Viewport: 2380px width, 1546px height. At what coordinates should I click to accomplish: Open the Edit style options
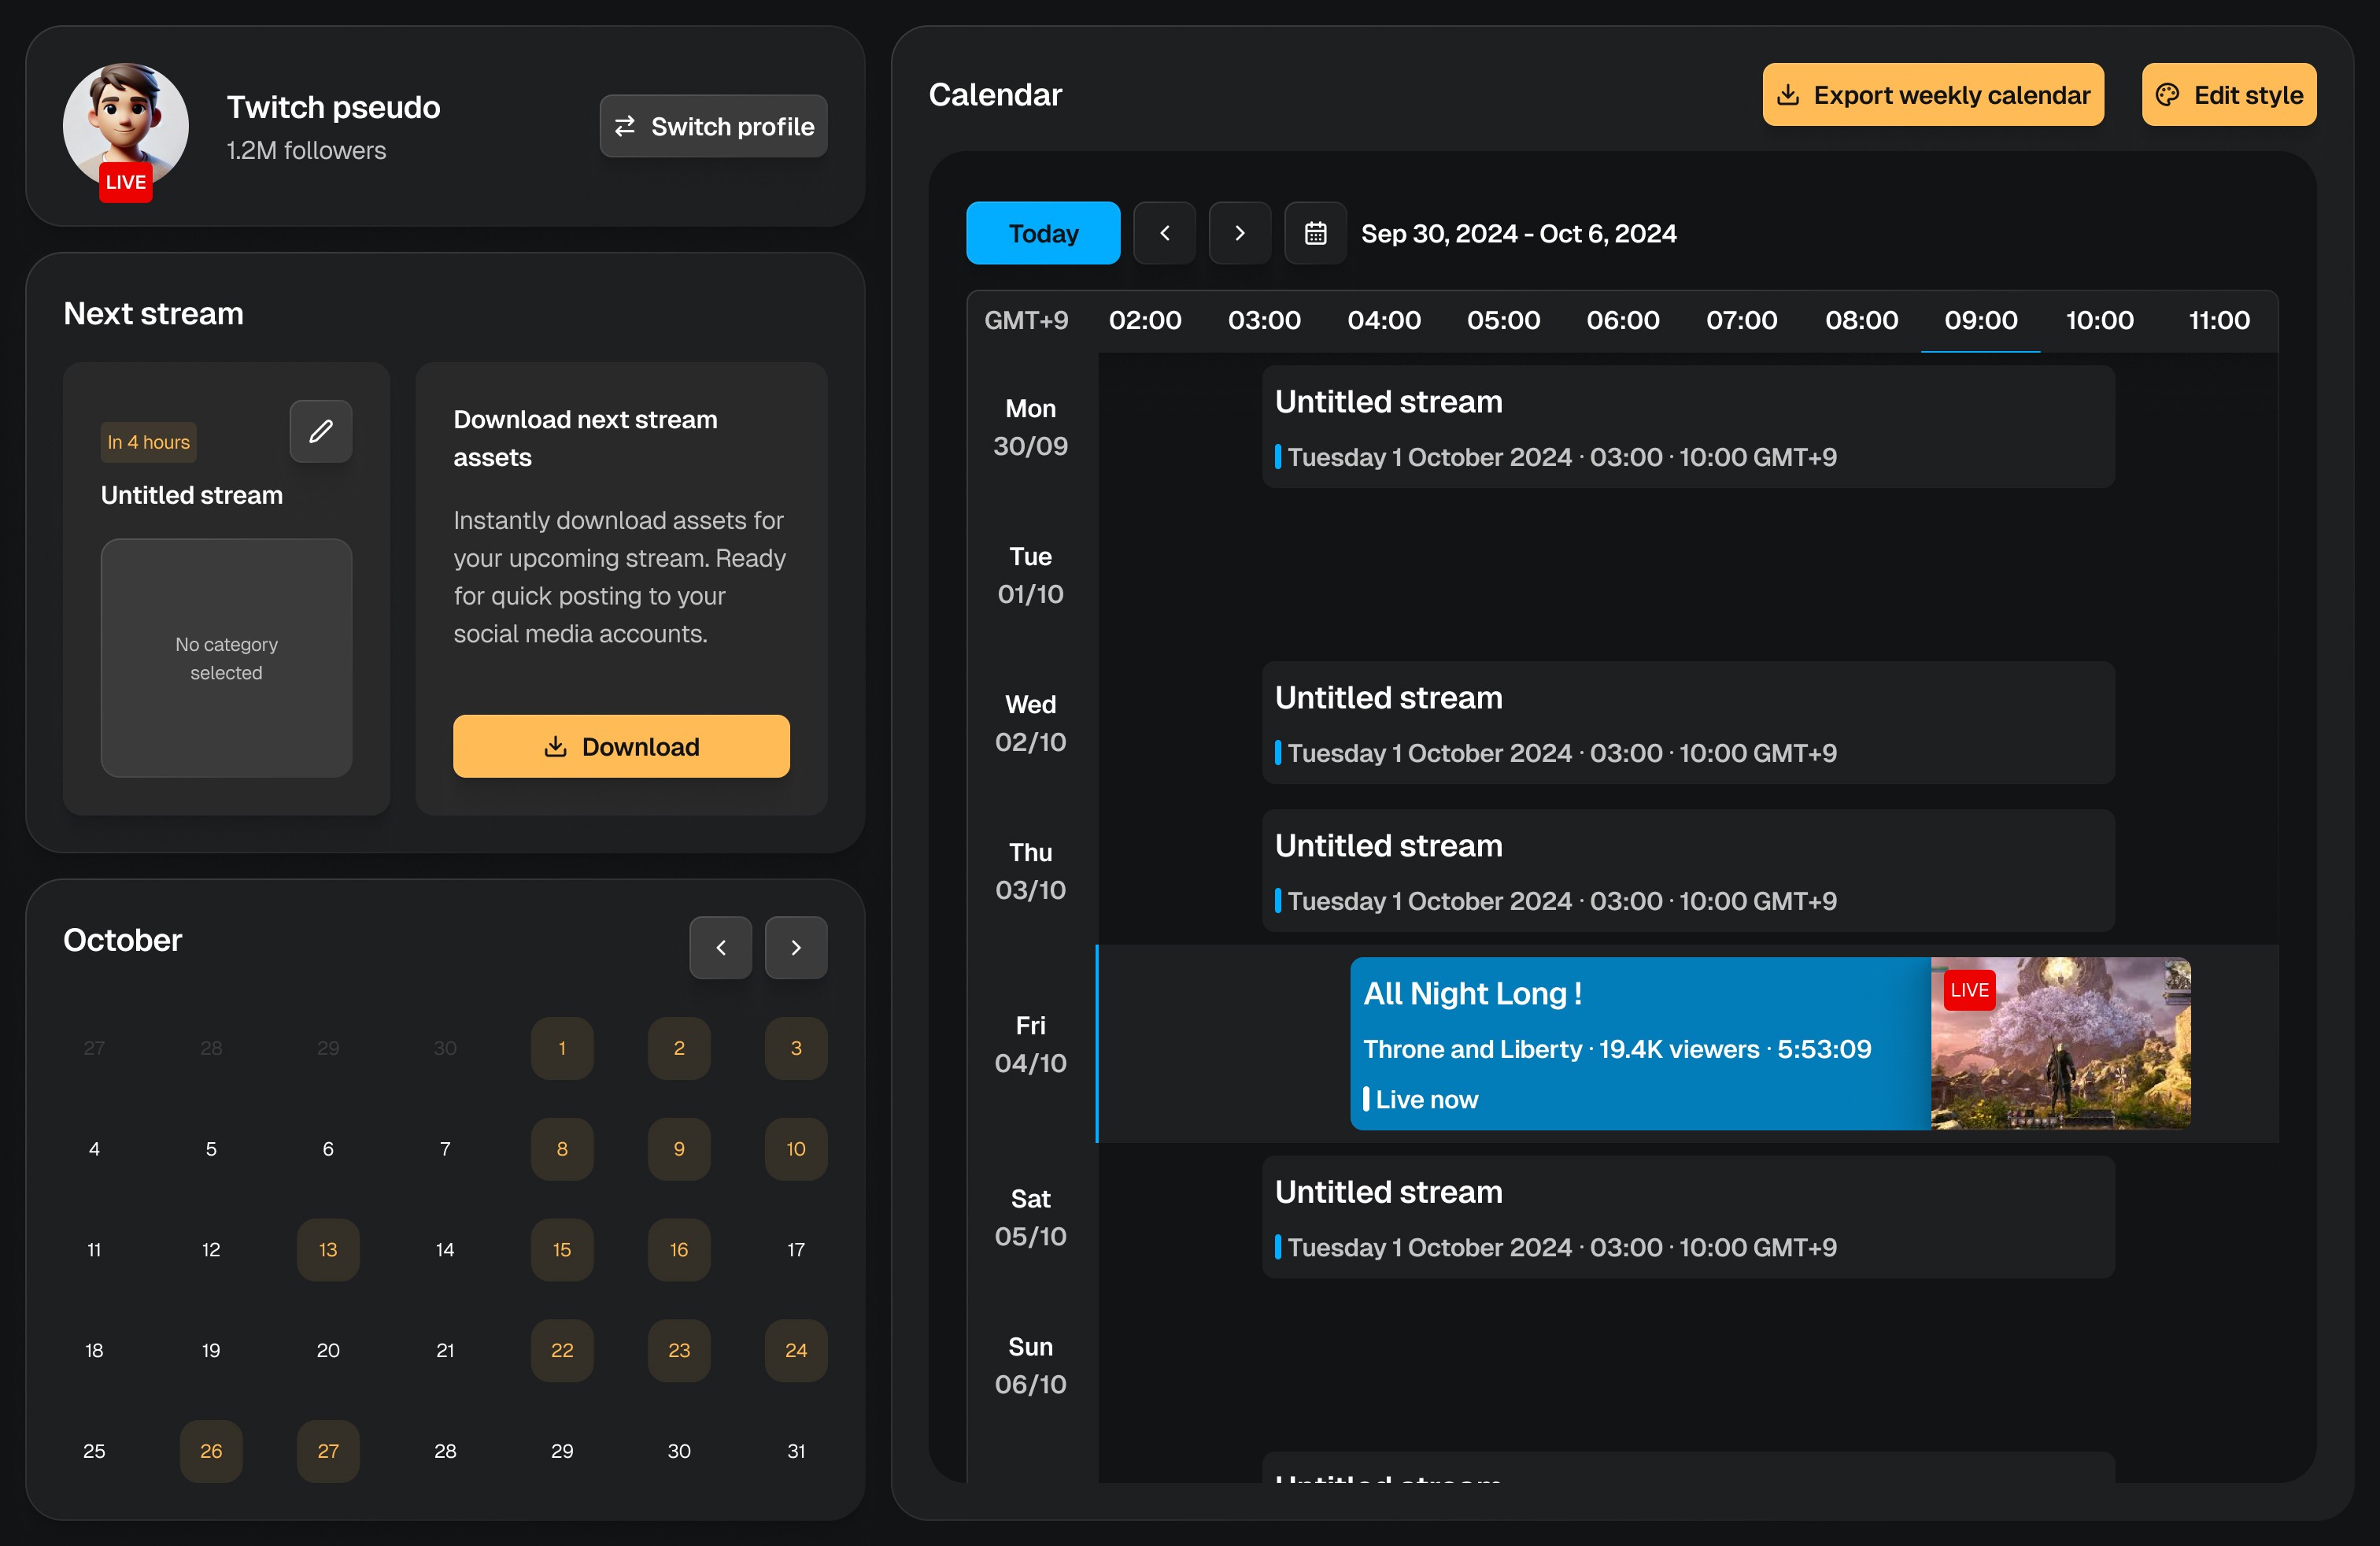tap(2228, 95)
